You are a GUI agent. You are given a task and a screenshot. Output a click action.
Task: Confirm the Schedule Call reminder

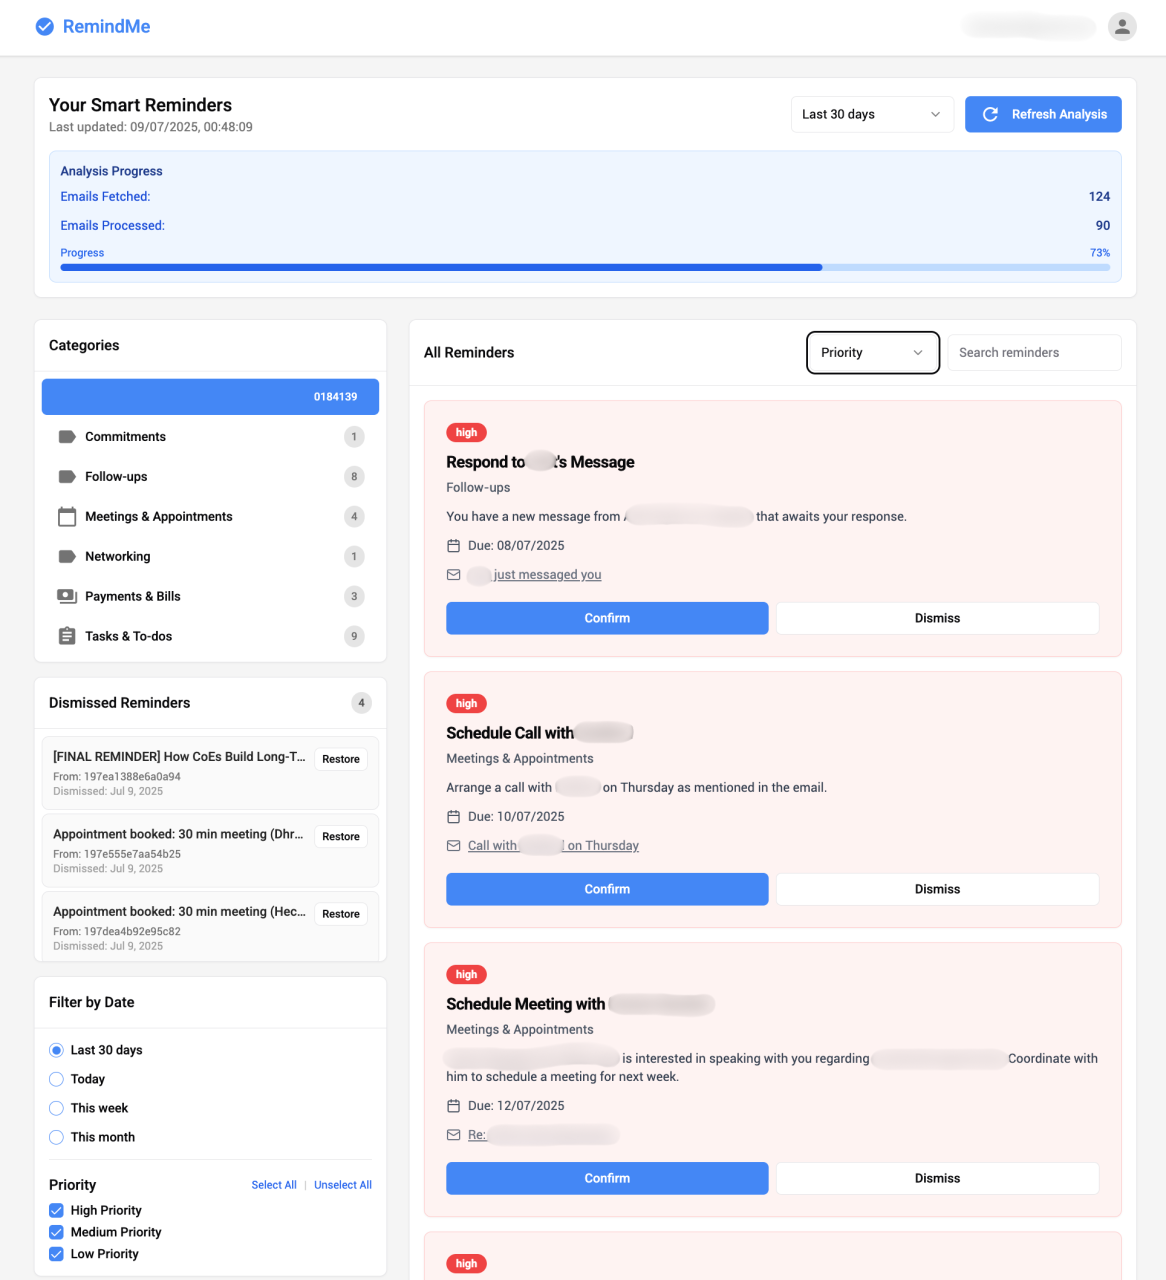coord(607,889)
